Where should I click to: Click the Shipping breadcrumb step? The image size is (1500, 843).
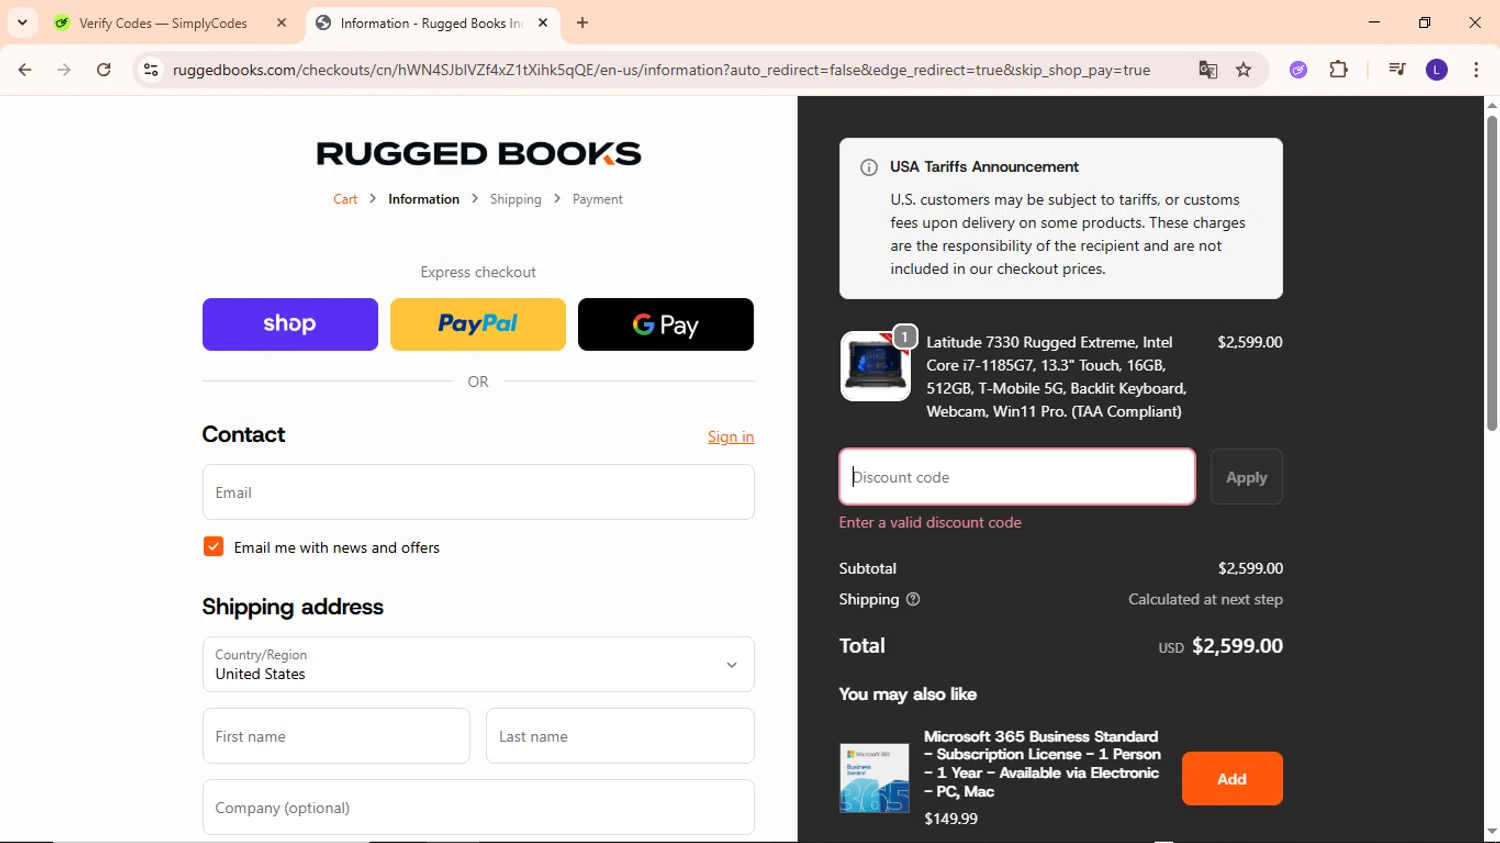click(x=516, y=199)
